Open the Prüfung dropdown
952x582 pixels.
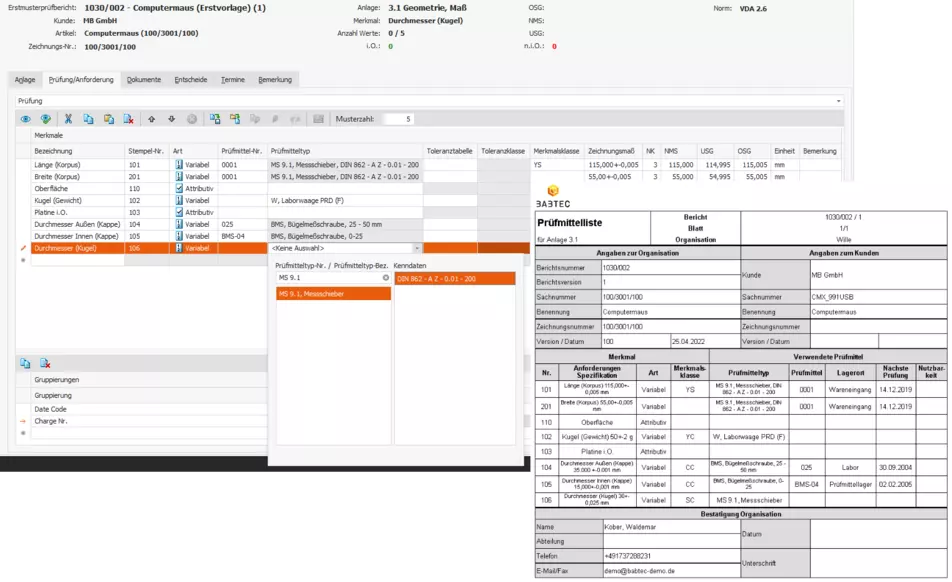pos(838,101)
